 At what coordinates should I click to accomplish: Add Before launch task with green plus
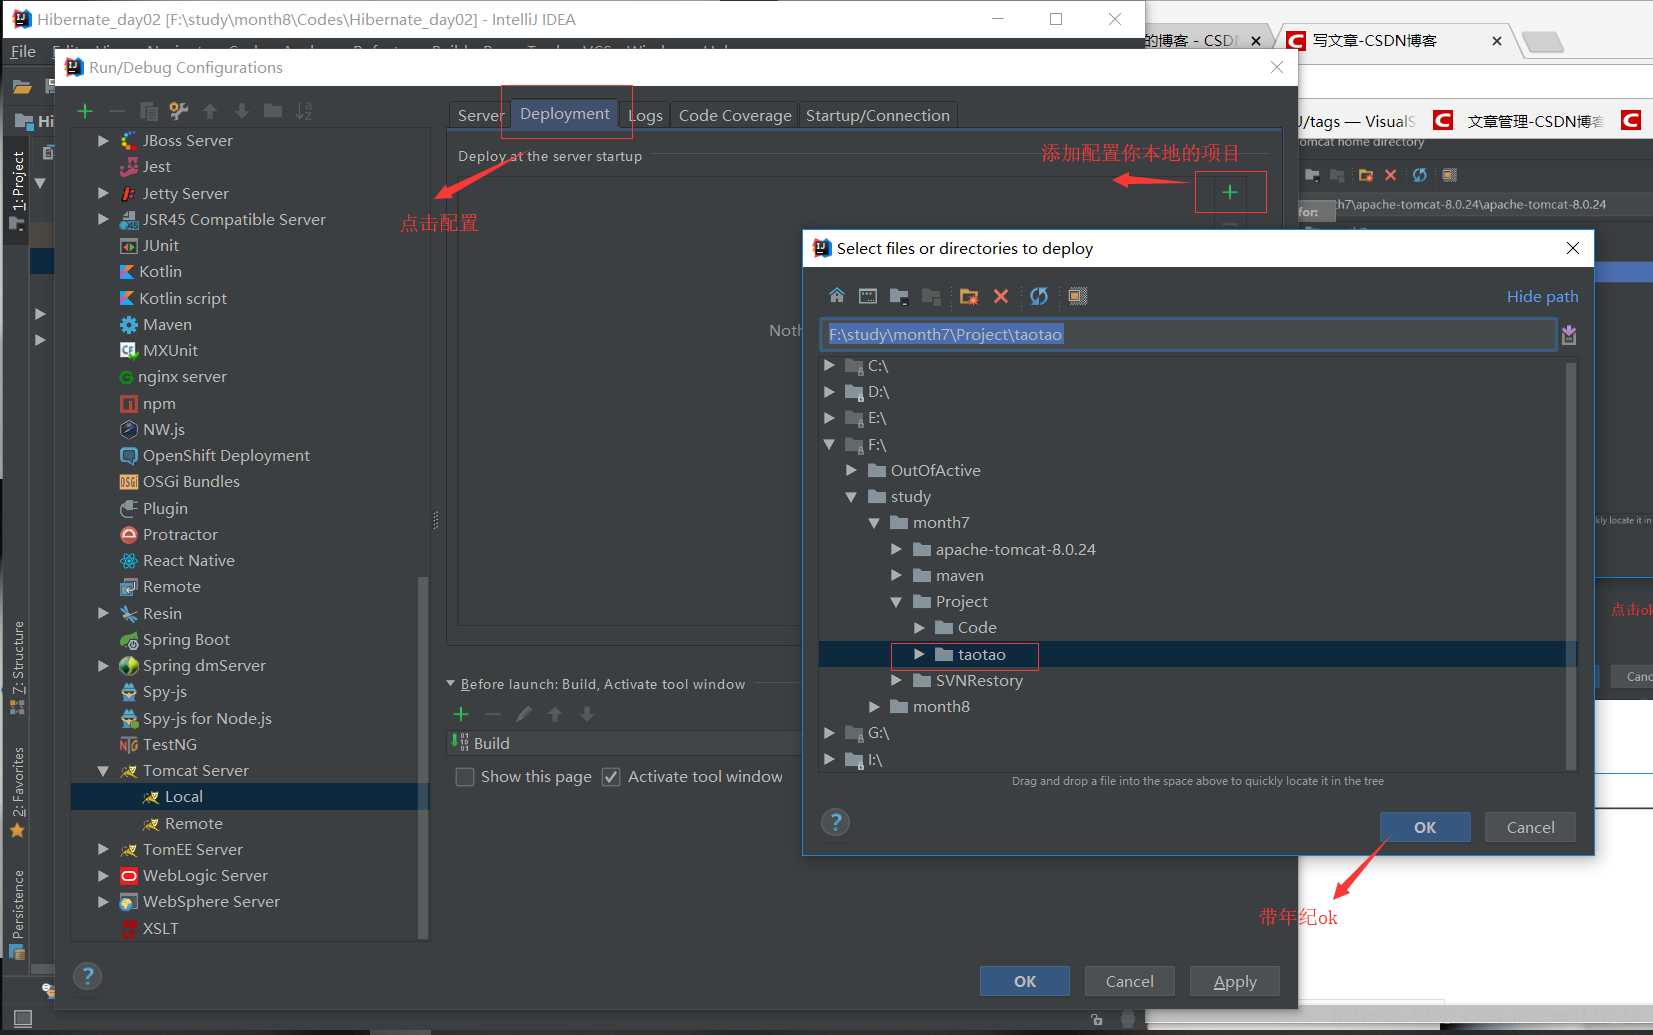[461, 714]
